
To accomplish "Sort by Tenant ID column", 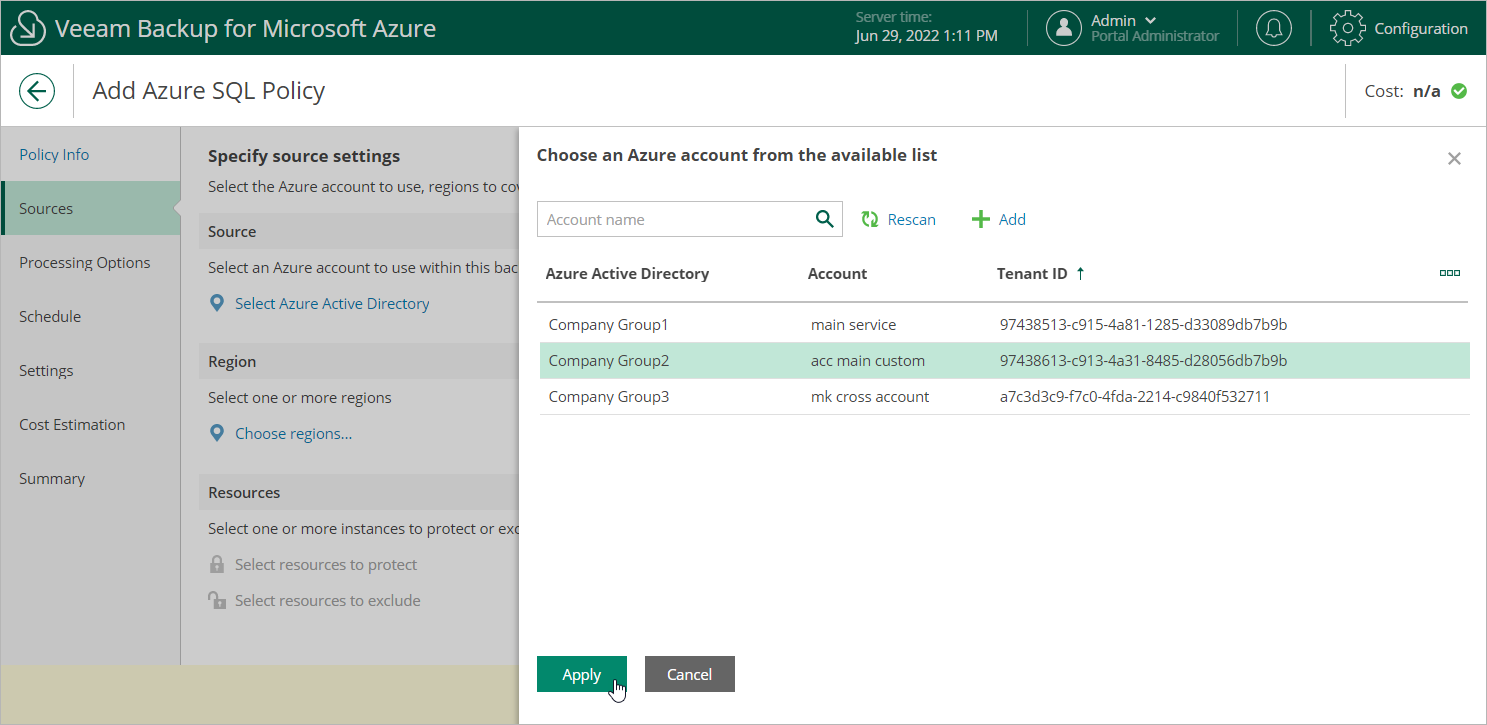I will coord(1032,273).
